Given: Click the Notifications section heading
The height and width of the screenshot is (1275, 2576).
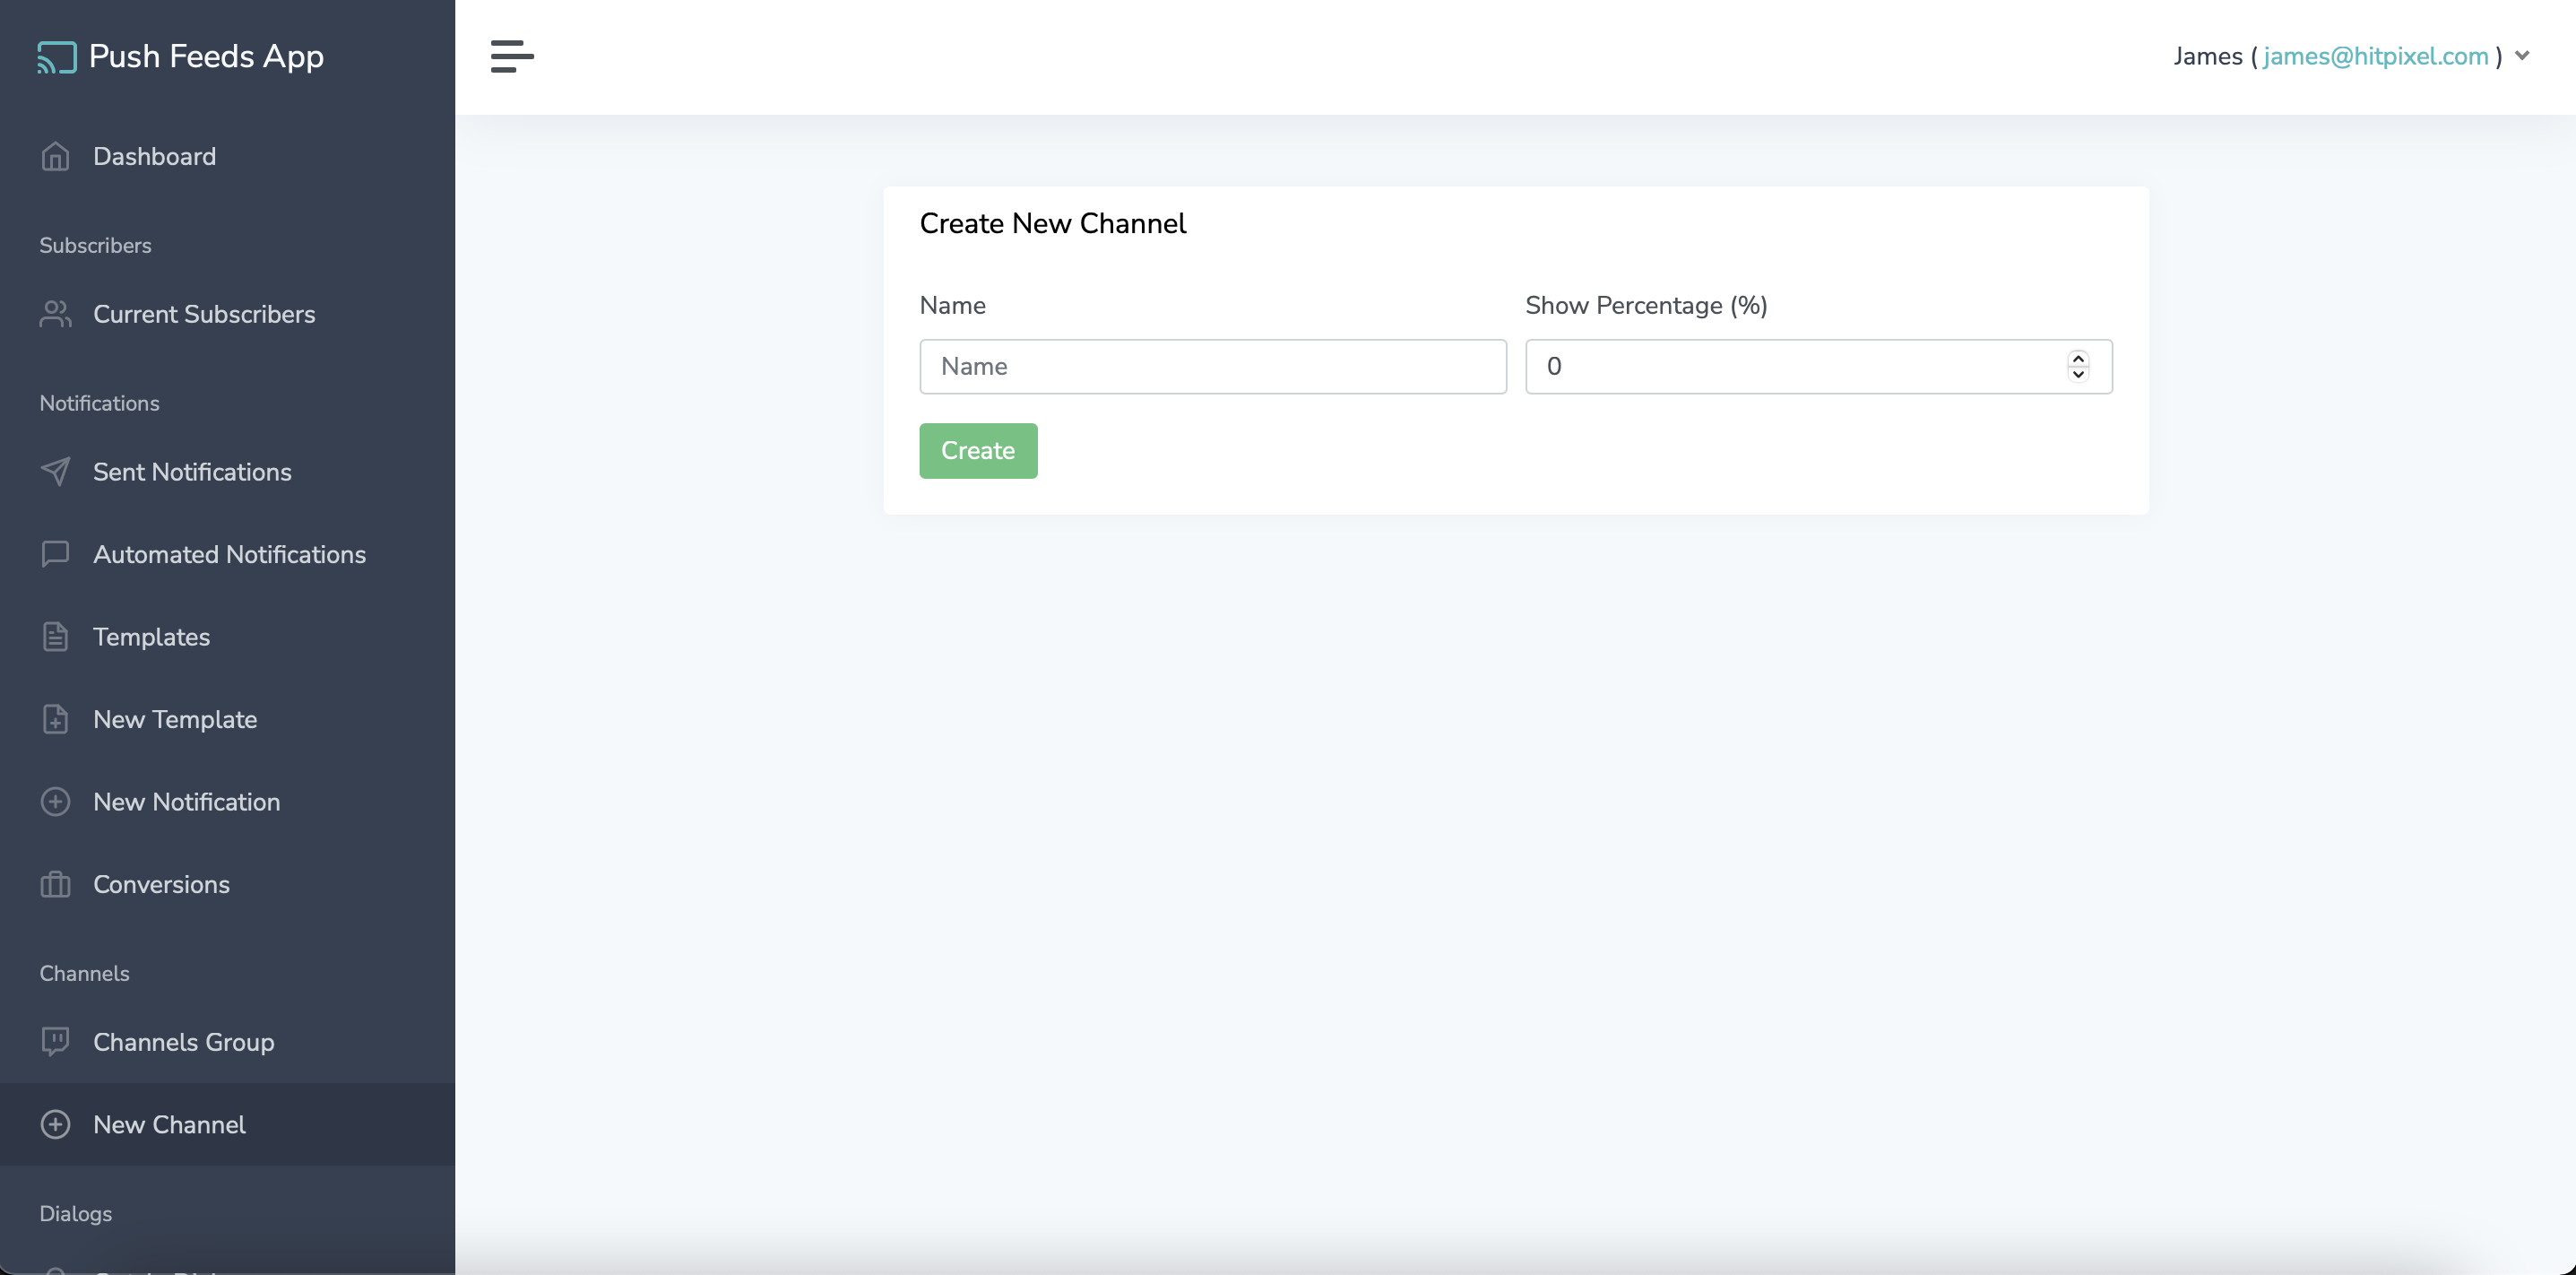Looking at the screenshot, I should (99, 403).
